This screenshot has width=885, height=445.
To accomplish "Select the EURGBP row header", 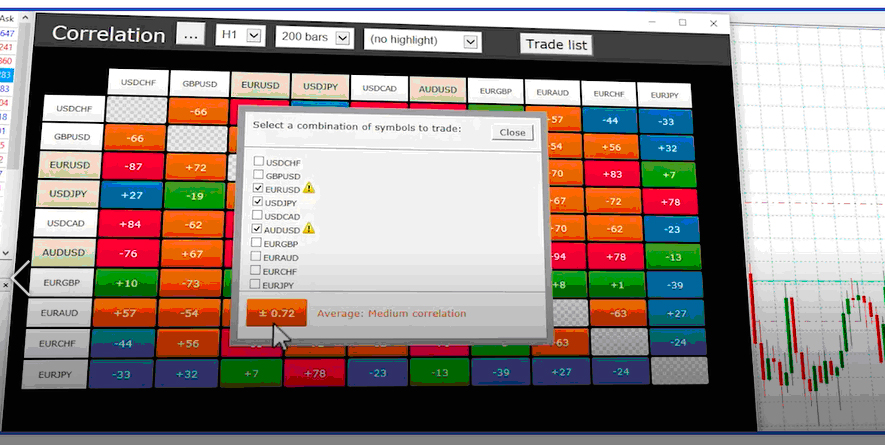I will [61, 282].
